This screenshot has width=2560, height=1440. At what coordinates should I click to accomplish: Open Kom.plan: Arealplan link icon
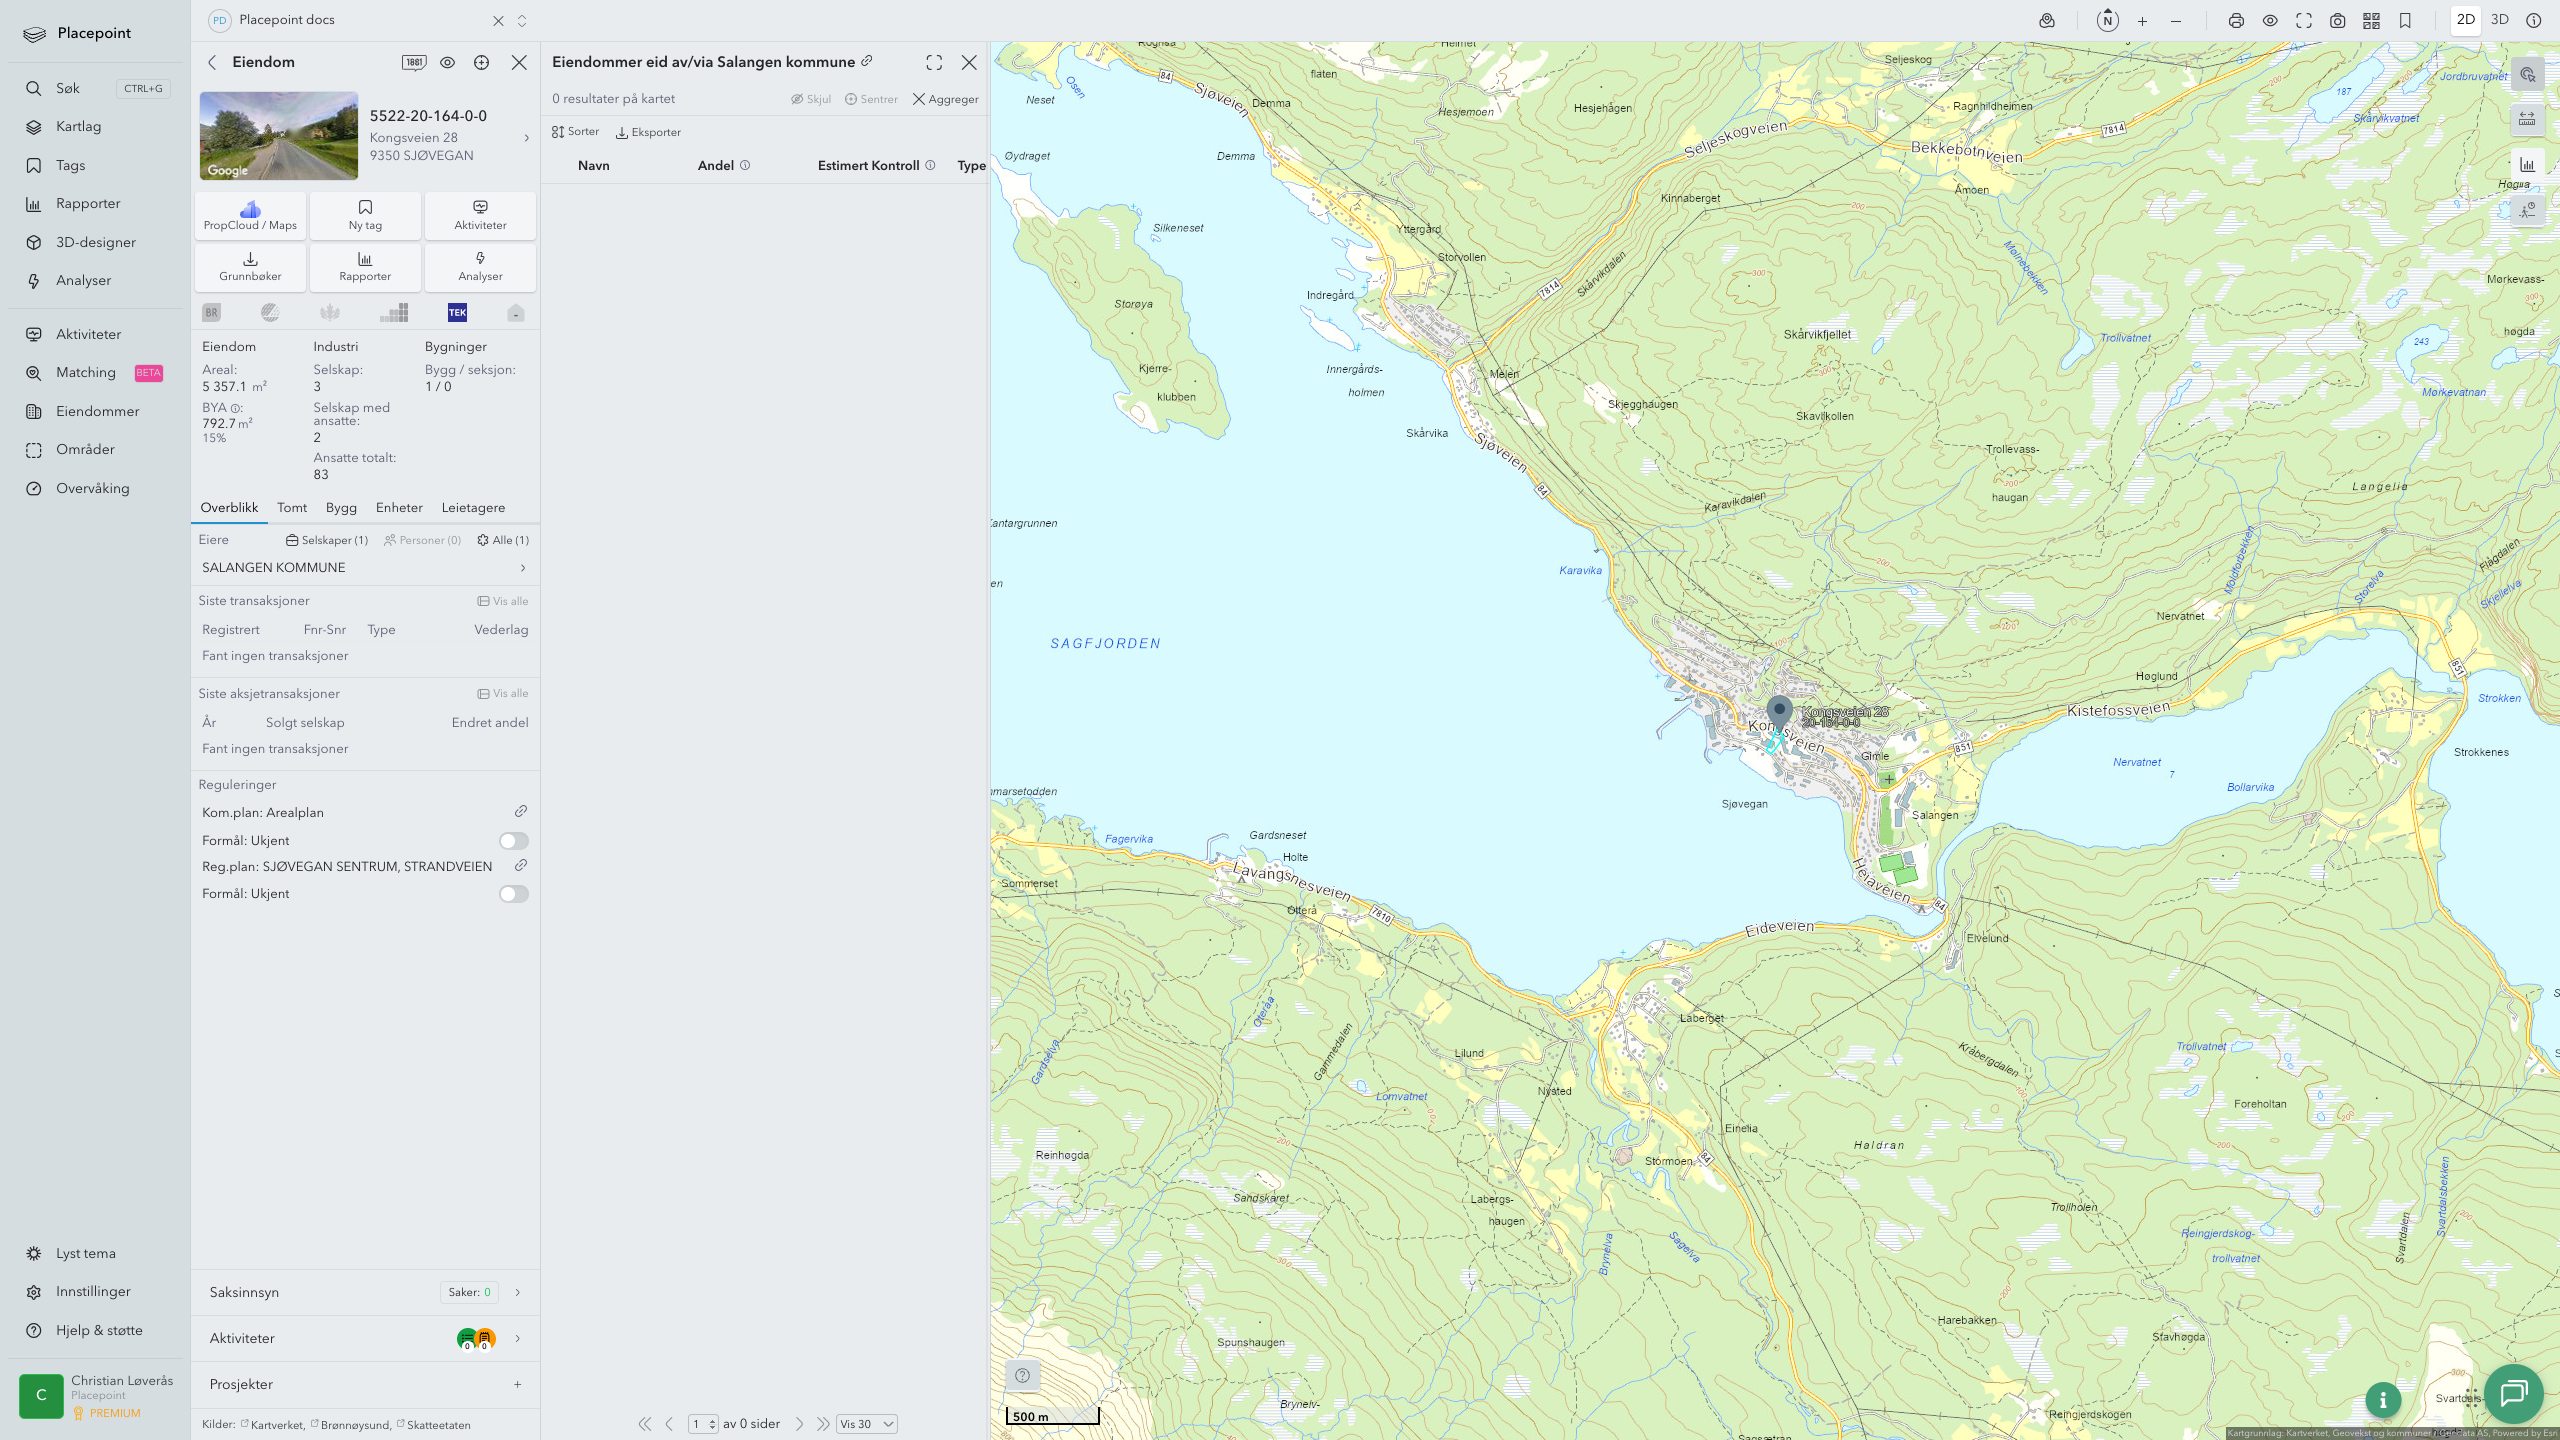[x=521, y=812]
